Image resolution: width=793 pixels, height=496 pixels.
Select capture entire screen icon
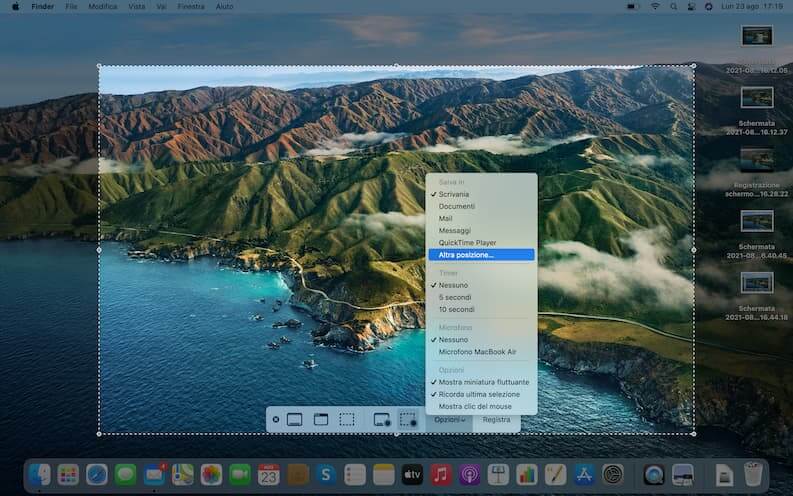(x=295, y=420)
